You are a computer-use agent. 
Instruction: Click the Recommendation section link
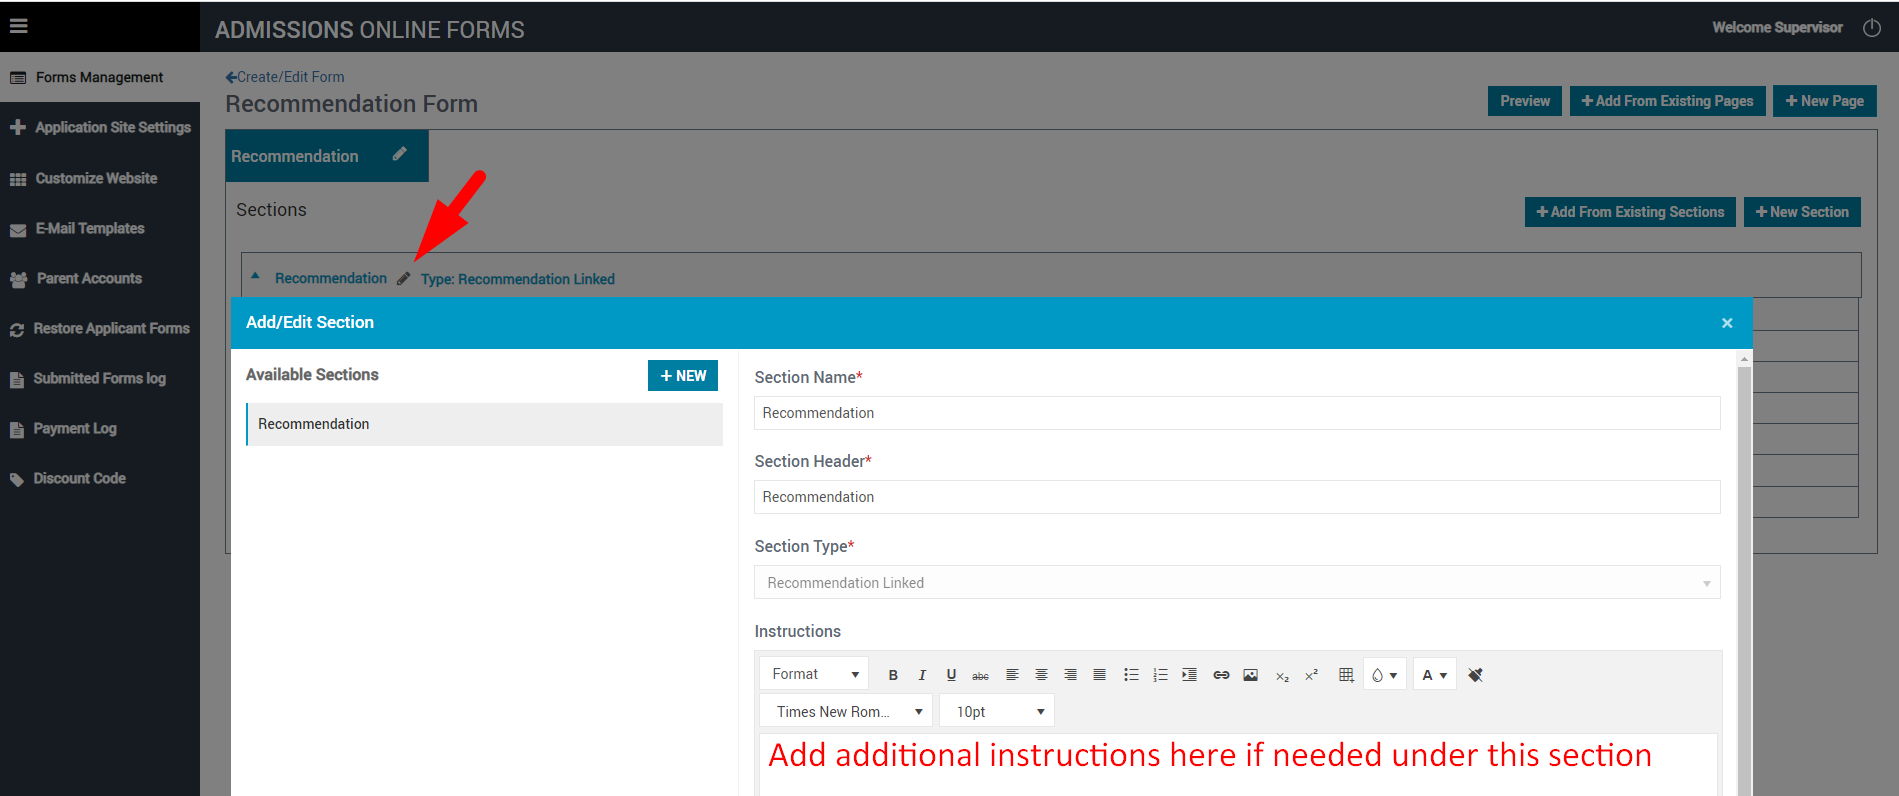pyautogui.click(x=331, y=278)
